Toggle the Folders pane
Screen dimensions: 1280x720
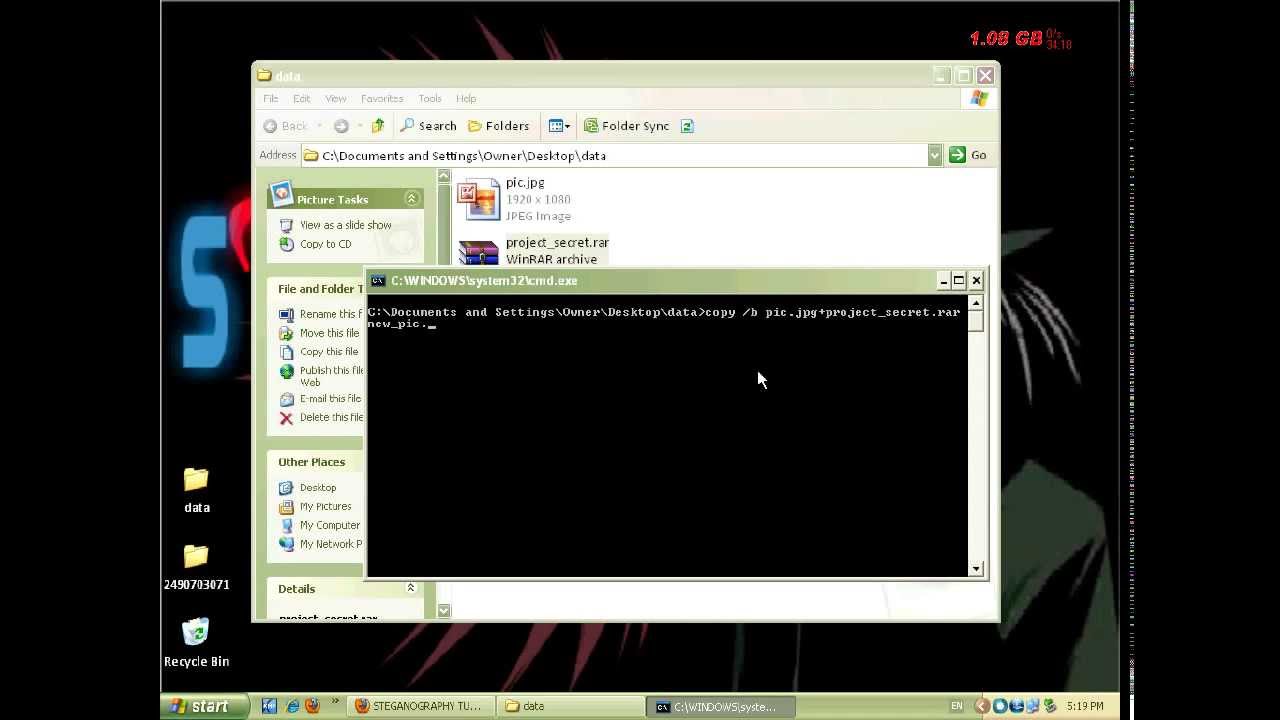pos(499,126)
